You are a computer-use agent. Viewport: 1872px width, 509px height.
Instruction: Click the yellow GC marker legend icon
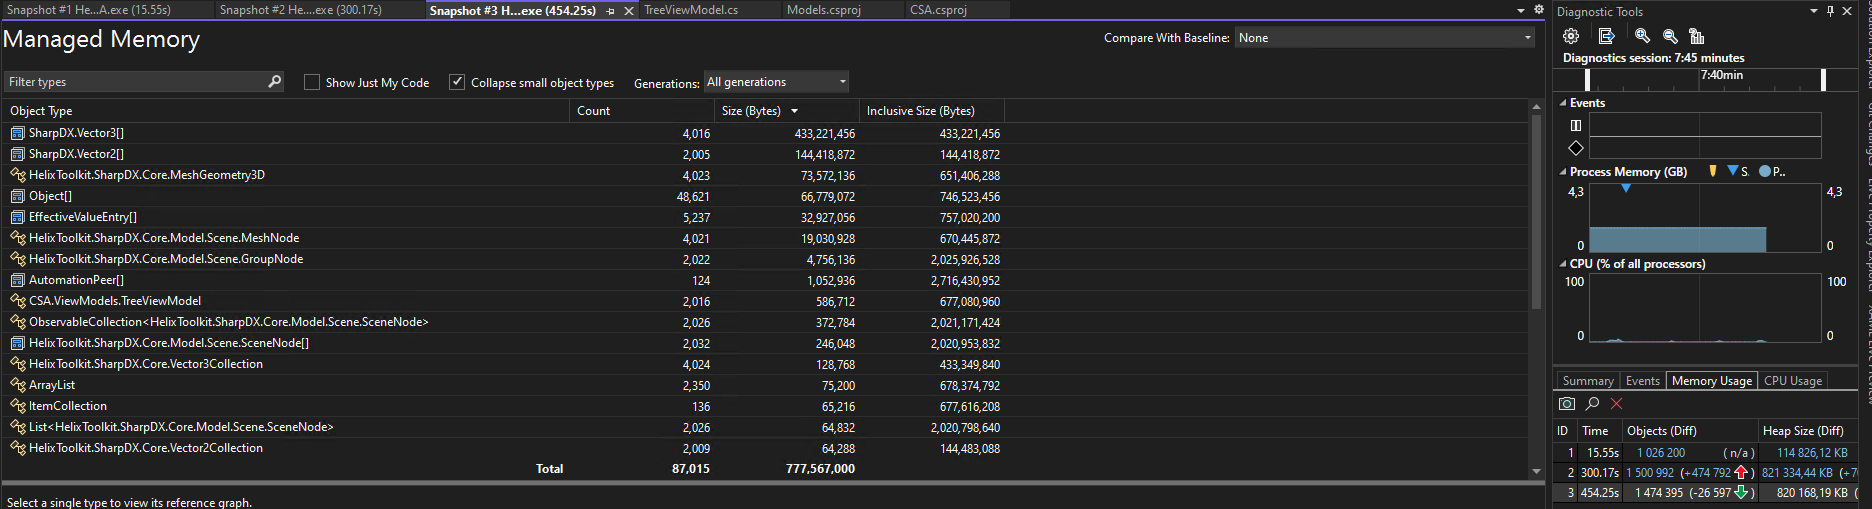(1713, 172)
